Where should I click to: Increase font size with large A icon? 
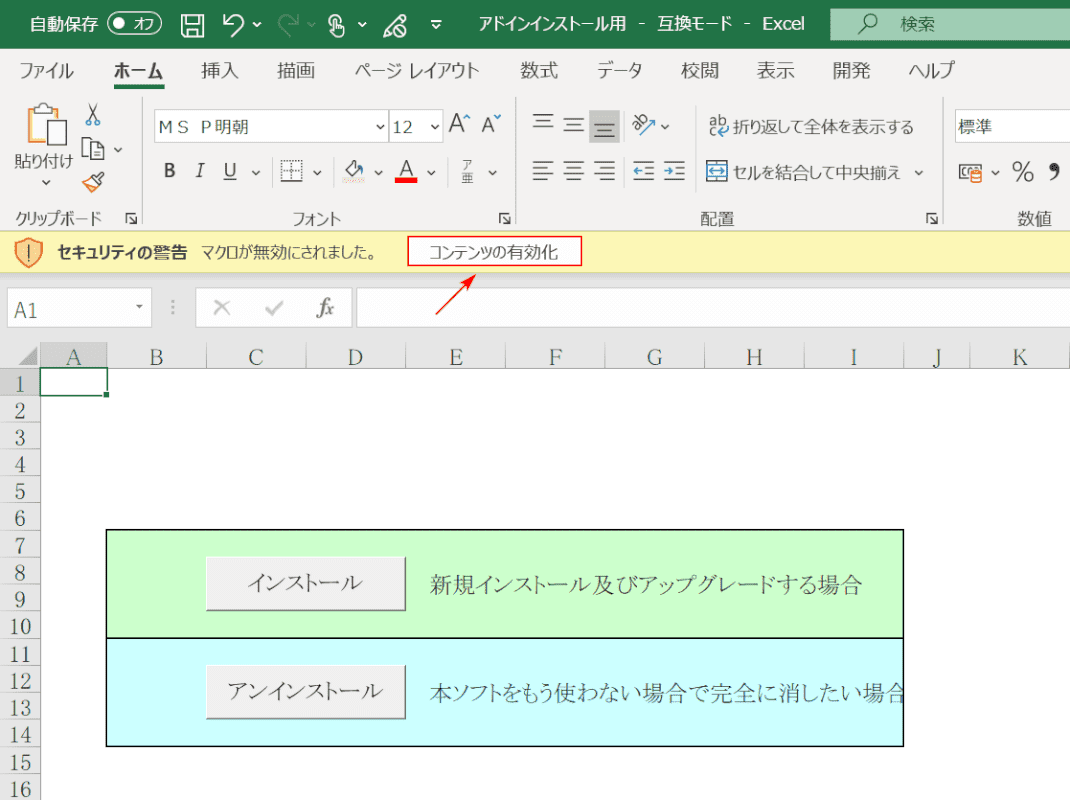coord(459,124)
